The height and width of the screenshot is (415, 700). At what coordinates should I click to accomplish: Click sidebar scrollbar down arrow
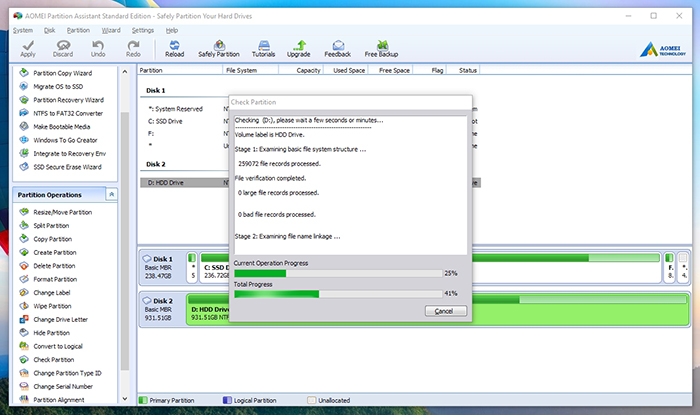coord(125,398)
